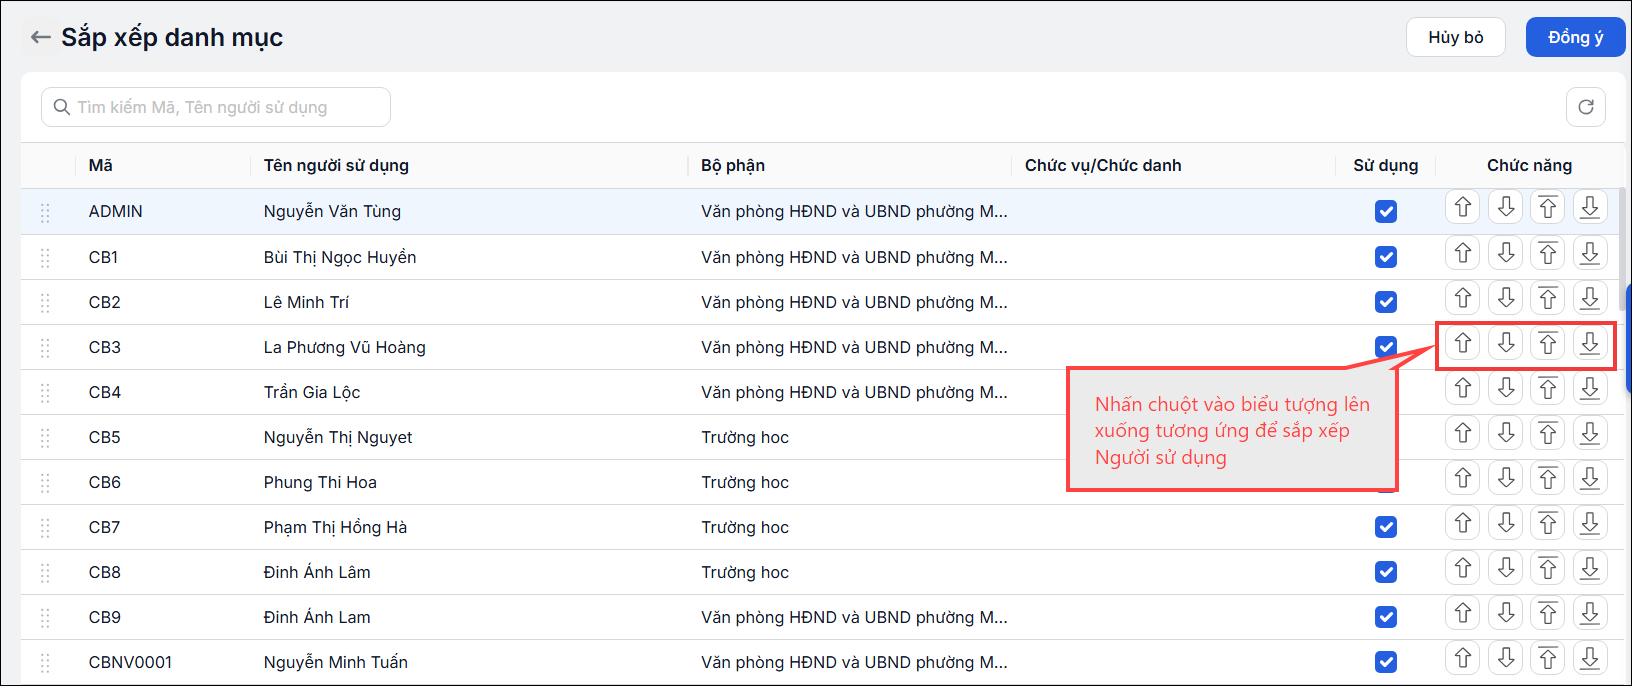Toggle Sử dụng checkbox for CB8
1632x686 pixels.
click(1386, 572)
